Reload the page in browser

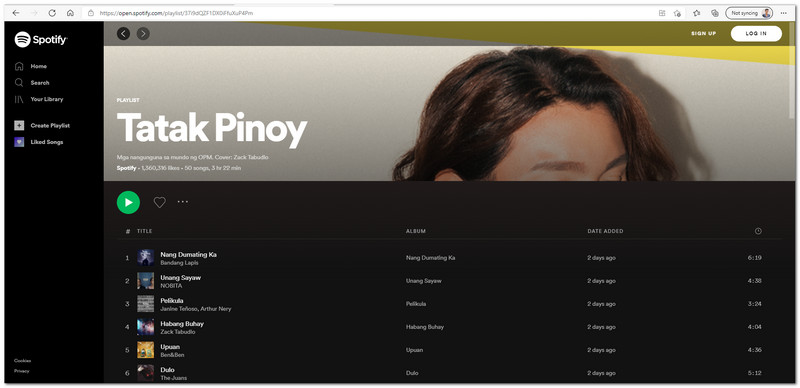point(52,13)
